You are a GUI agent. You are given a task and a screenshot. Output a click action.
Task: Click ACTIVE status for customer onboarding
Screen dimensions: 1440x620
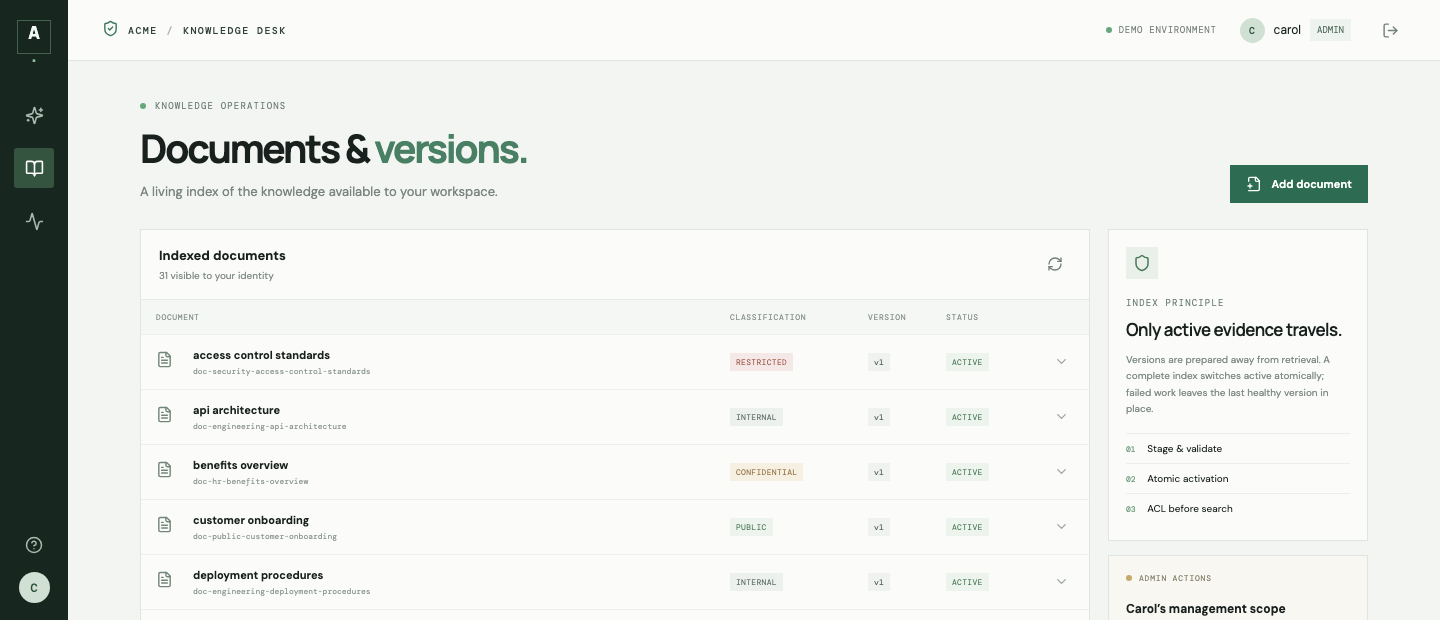(x=967, y=527)
